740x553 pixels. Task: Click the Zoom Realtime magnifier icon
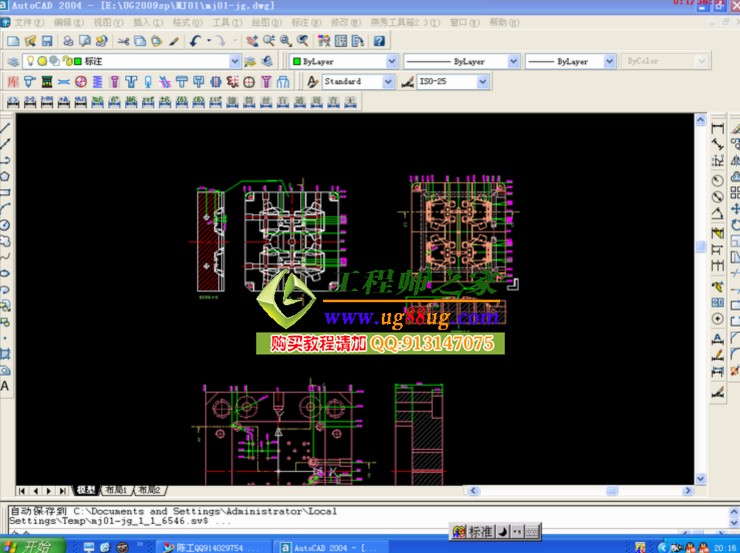[x=269, y=41]
